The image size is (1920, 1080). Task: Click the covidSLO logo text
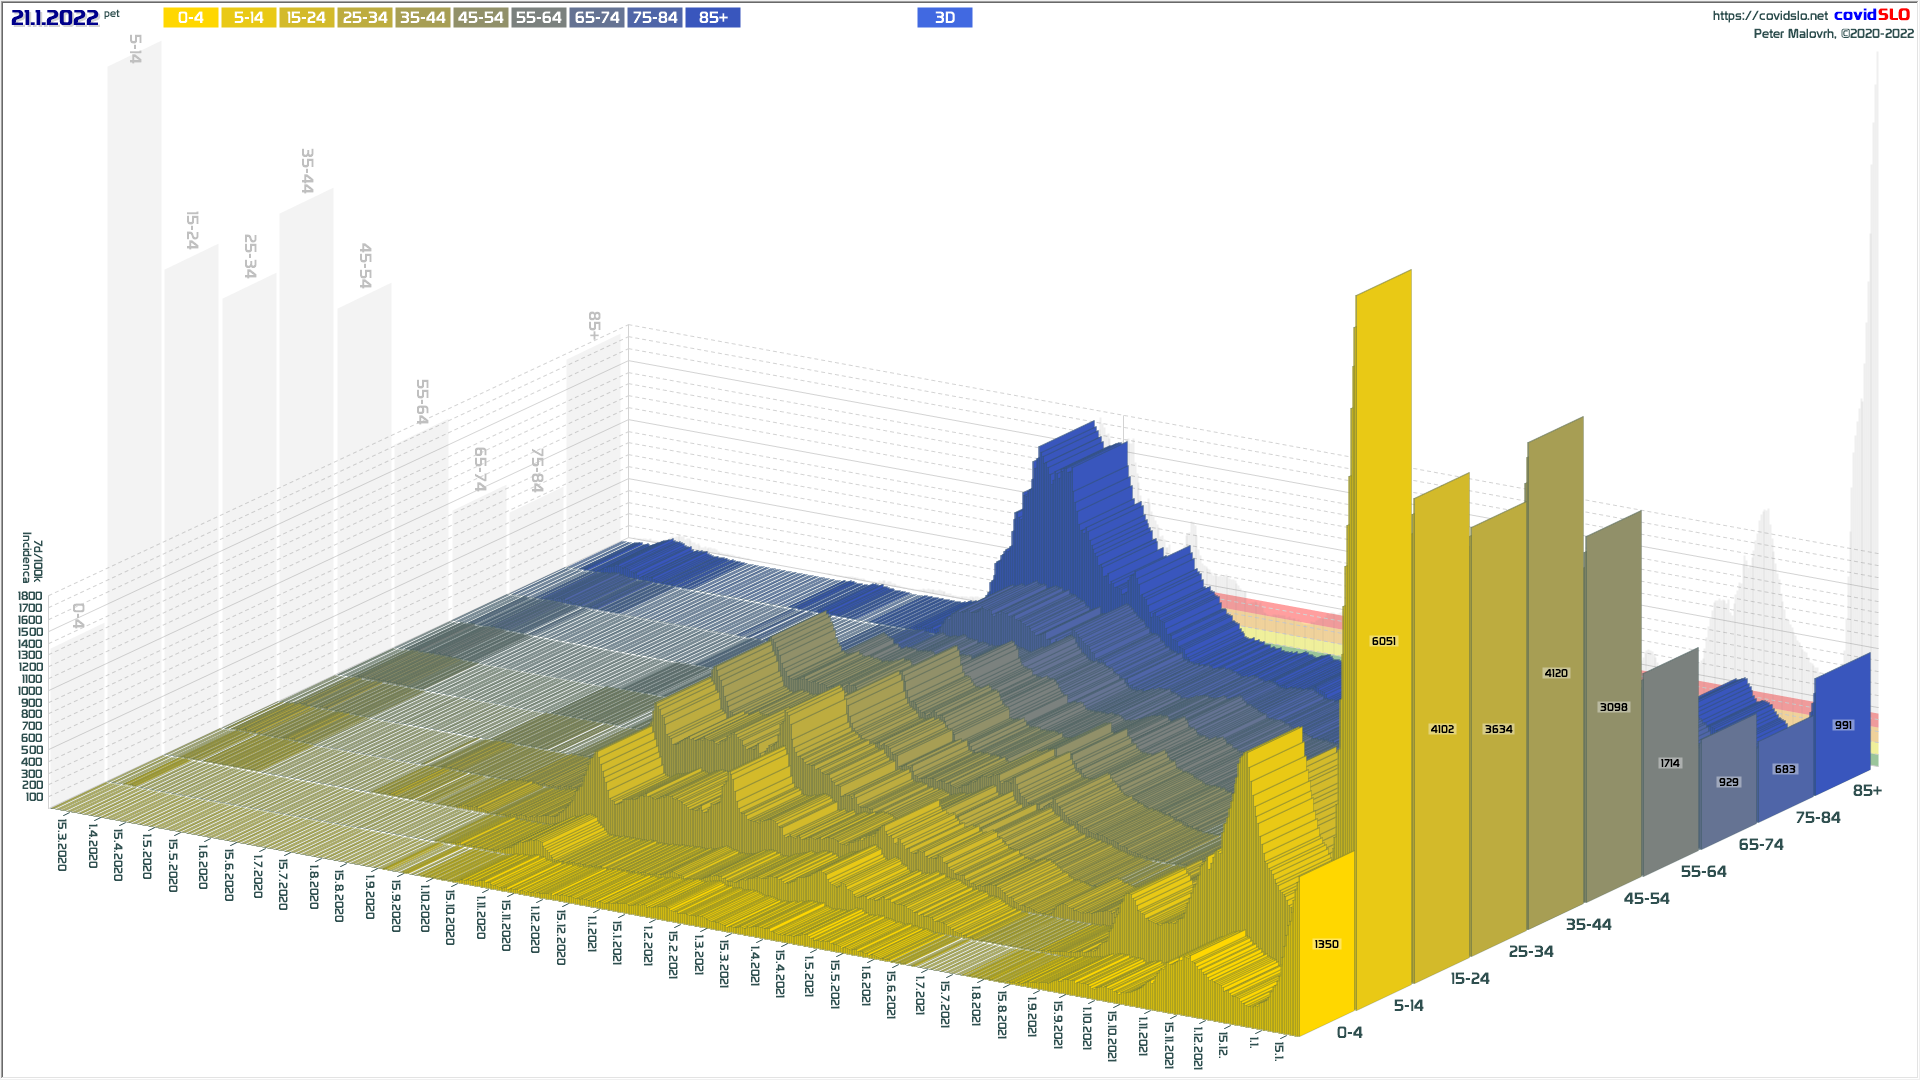(1872, 15)
